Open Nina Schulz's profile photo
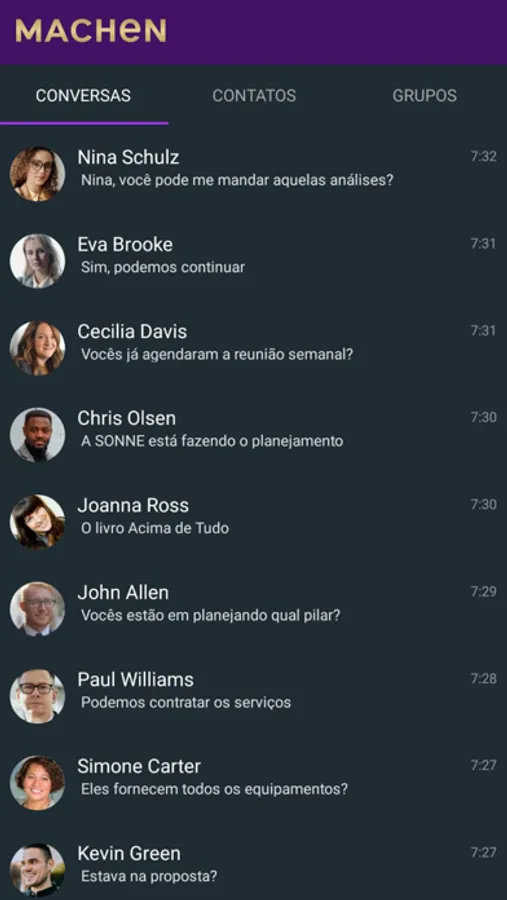The height and width of the screenshot is (900, 507). point(37,174)
